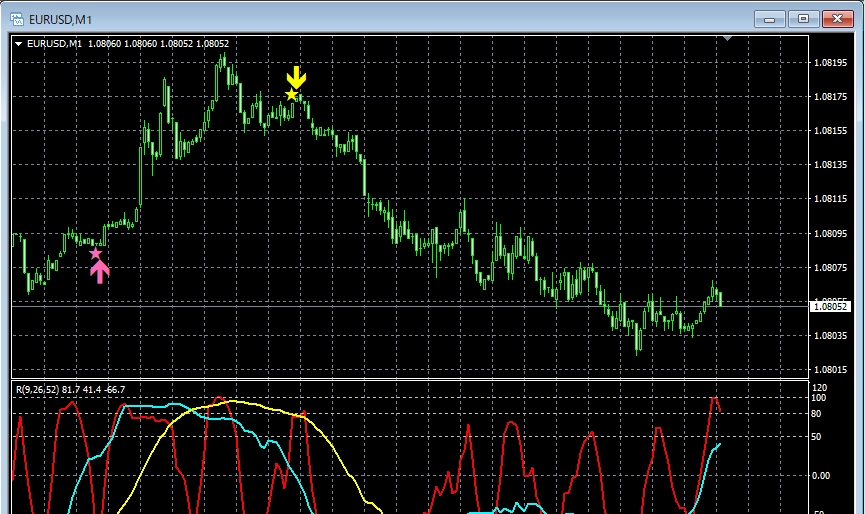Click the 1.08115 price scale label
The image size is (865, 514).
coord(831,199)
